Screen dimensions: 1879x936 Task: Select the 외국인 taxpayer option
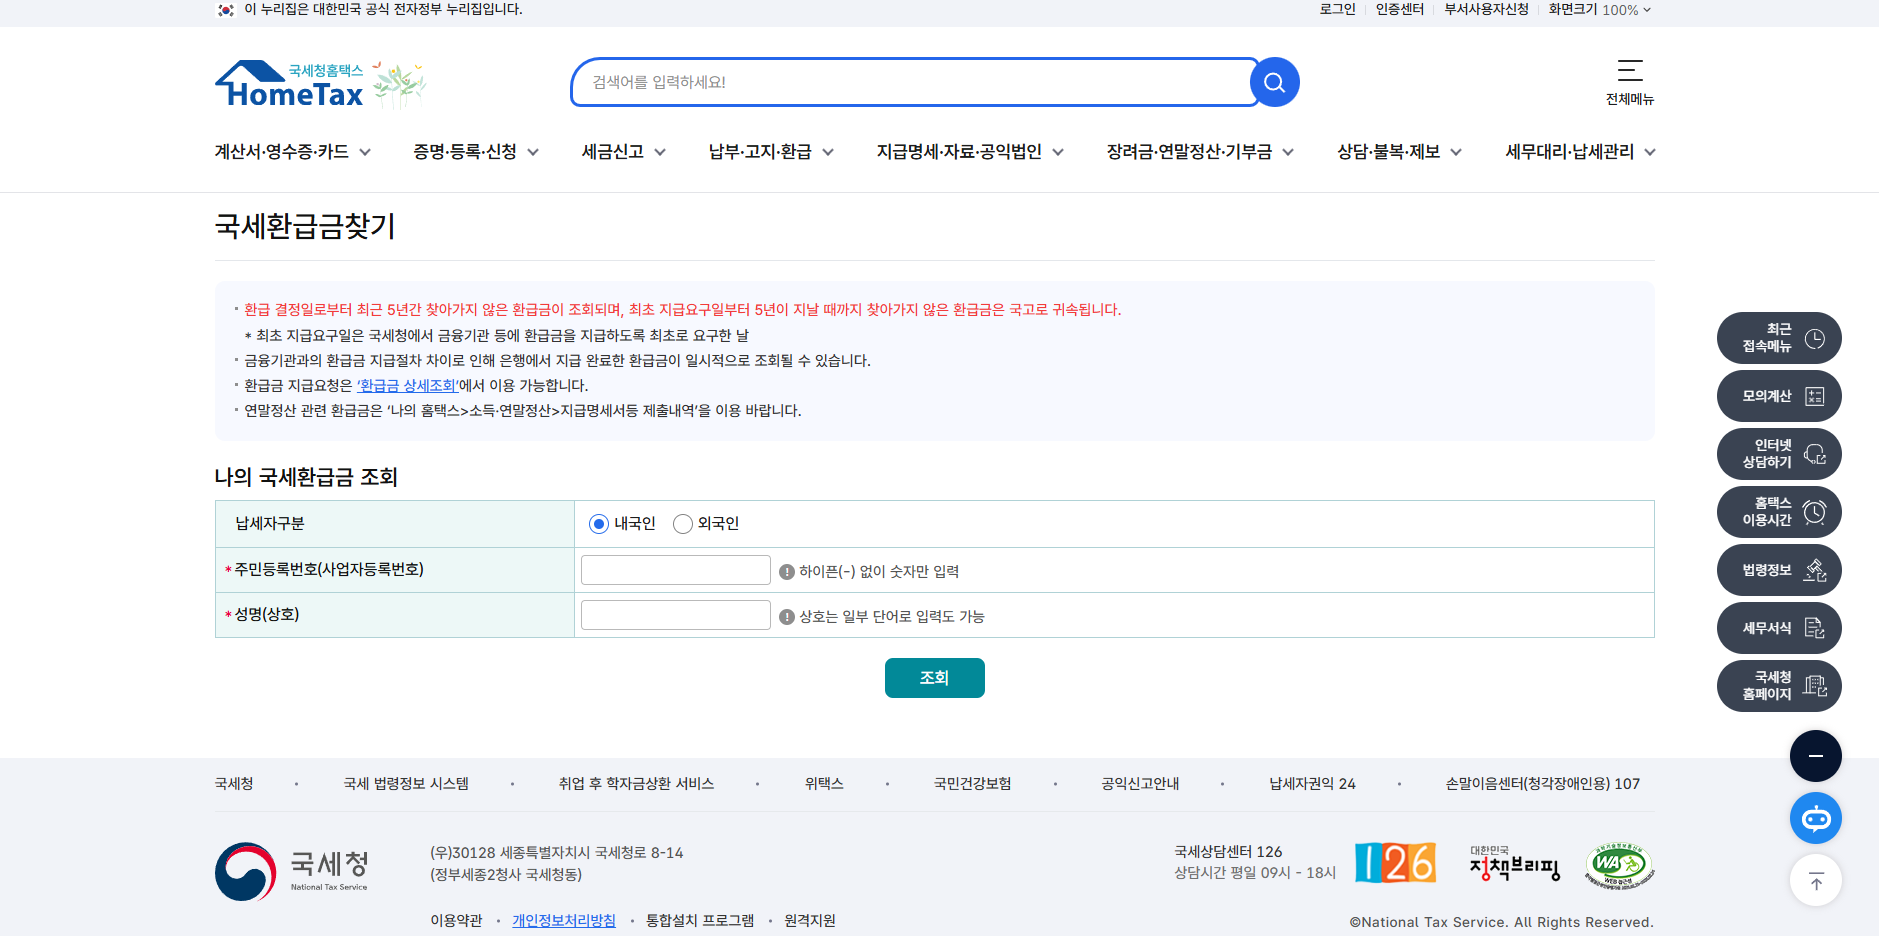coord(683,523)
